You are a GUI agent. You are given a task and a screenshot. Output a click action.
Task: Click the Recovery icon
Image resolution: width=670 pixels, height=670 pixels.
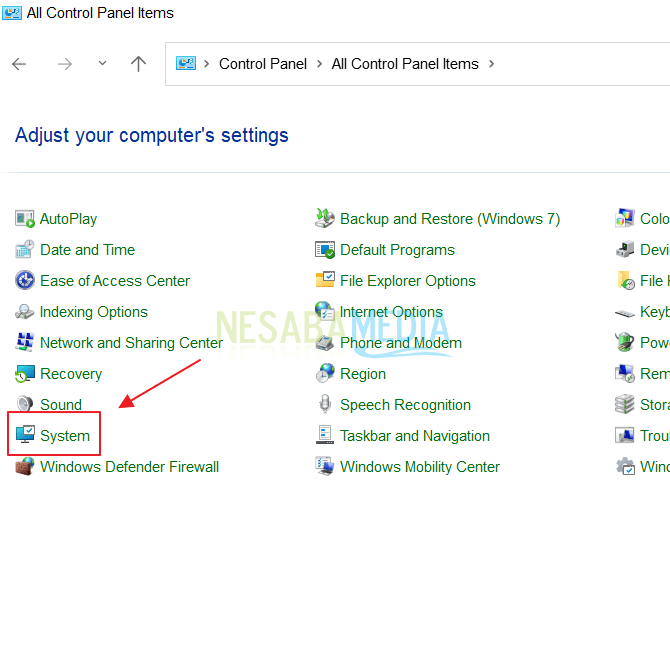coord(25,374)
